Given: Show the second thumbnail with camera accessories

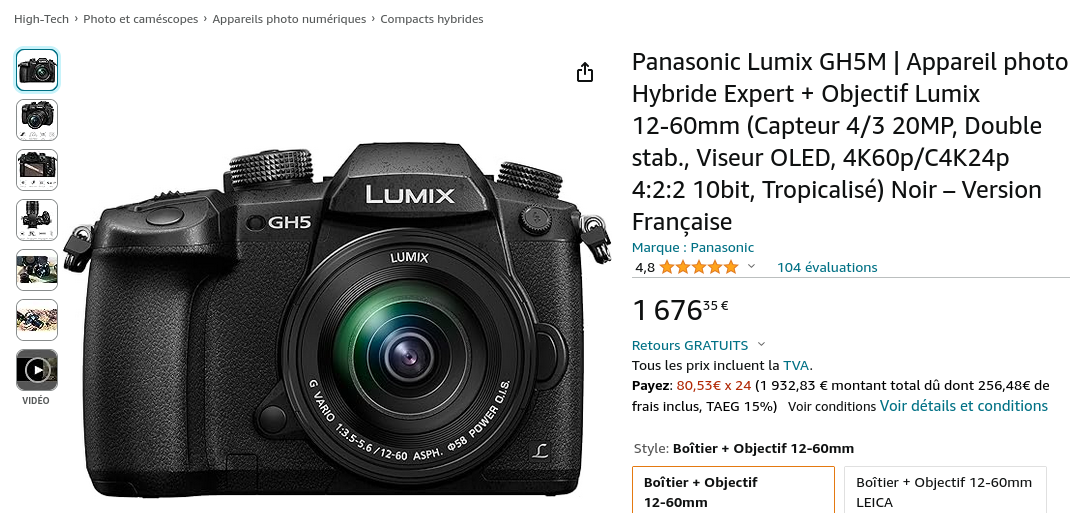Looking at the screenshot, I should [37, 120].
